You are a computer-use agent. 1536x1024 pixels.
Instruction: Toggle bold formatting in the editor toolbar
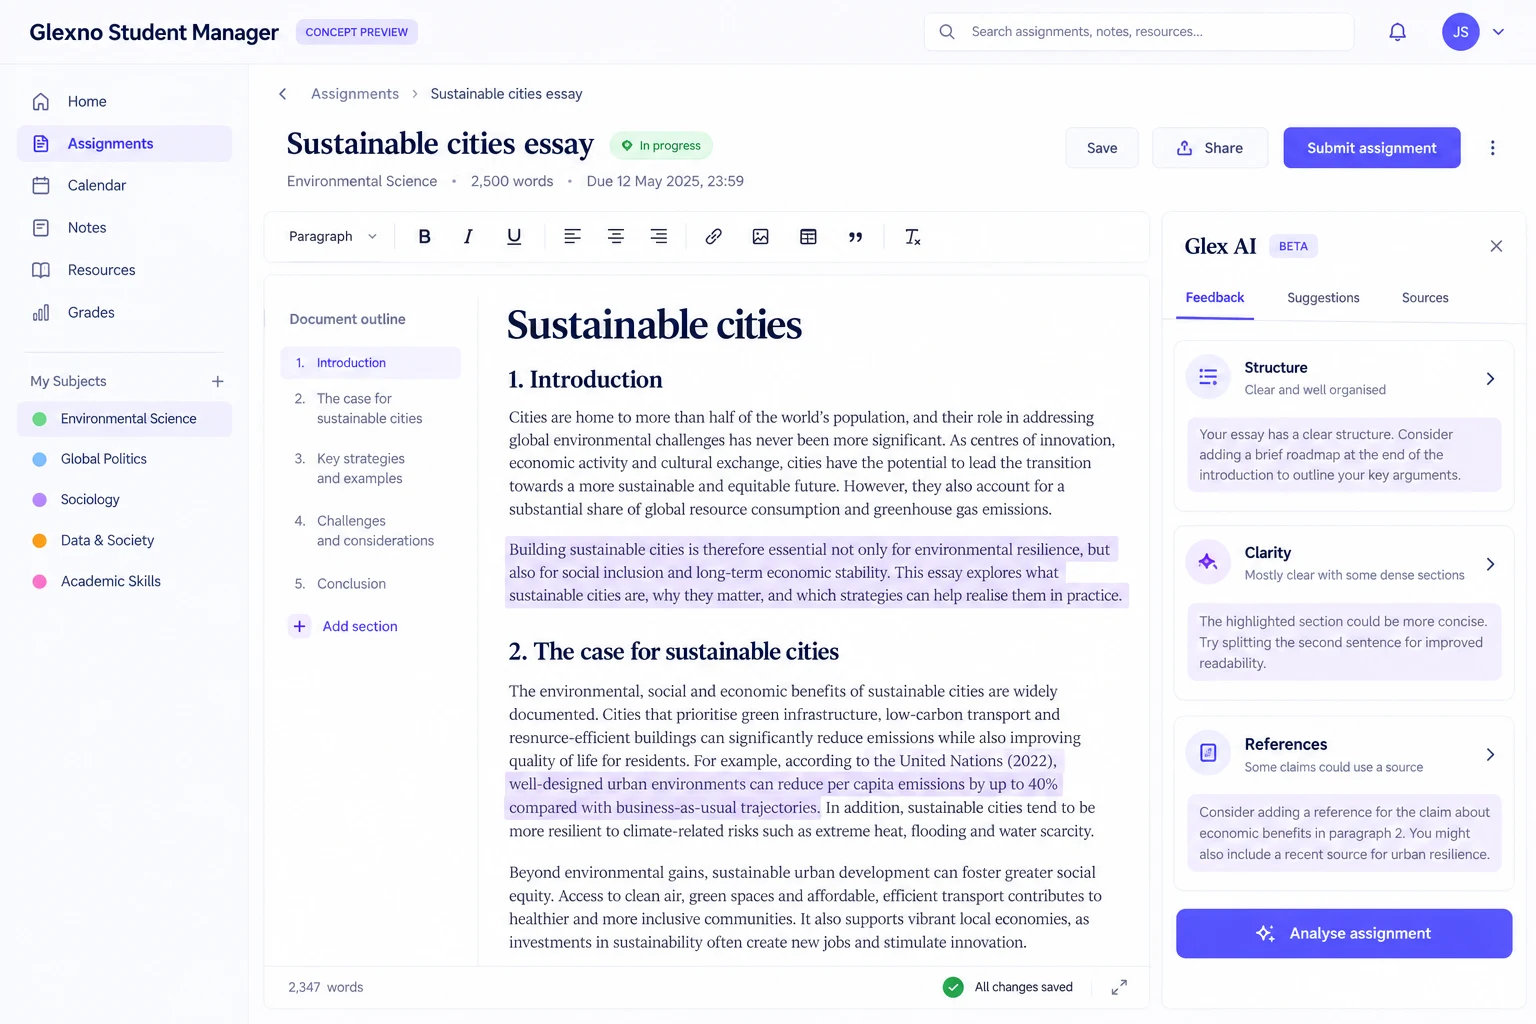coord(424,237)
